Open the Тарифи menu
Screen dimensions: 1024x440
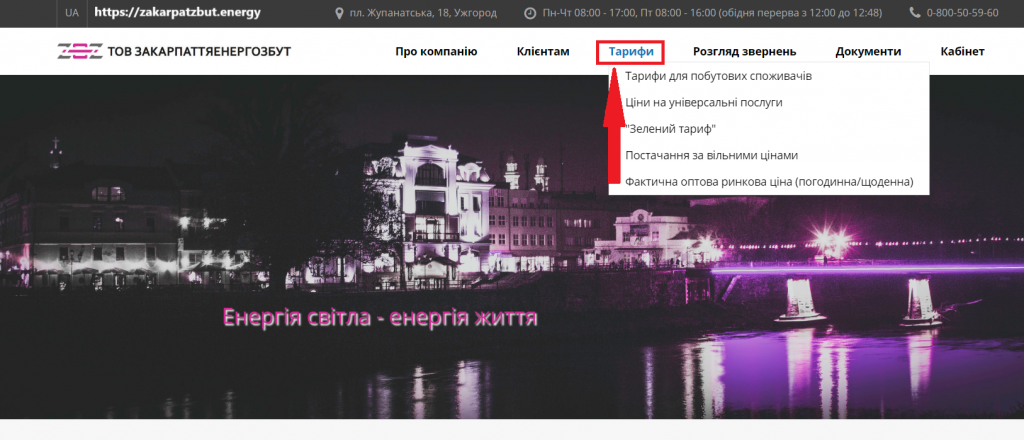tap(631, 51)
